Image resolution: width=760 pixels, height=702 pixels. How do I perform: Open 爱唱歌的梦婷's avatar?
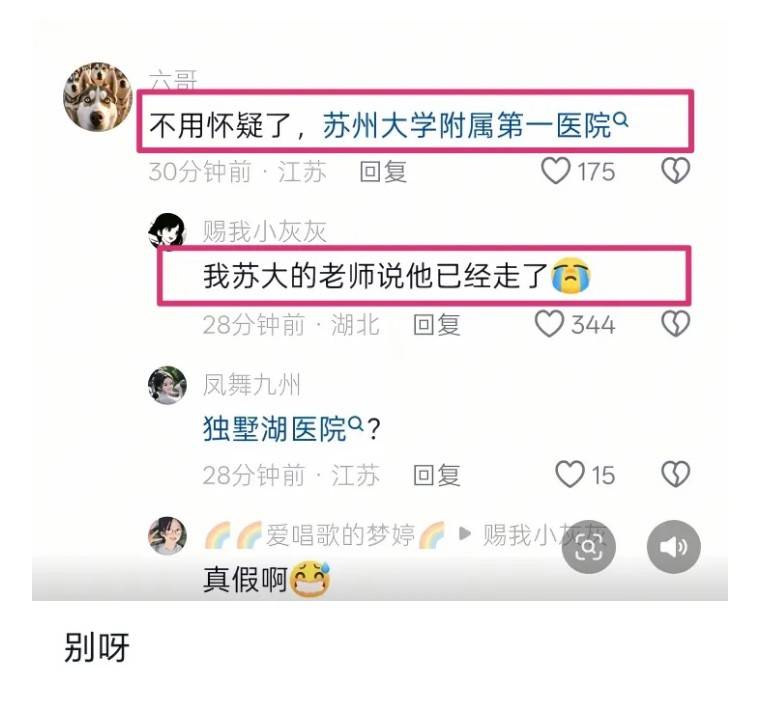pyautogui.click(x=167, y=536)
